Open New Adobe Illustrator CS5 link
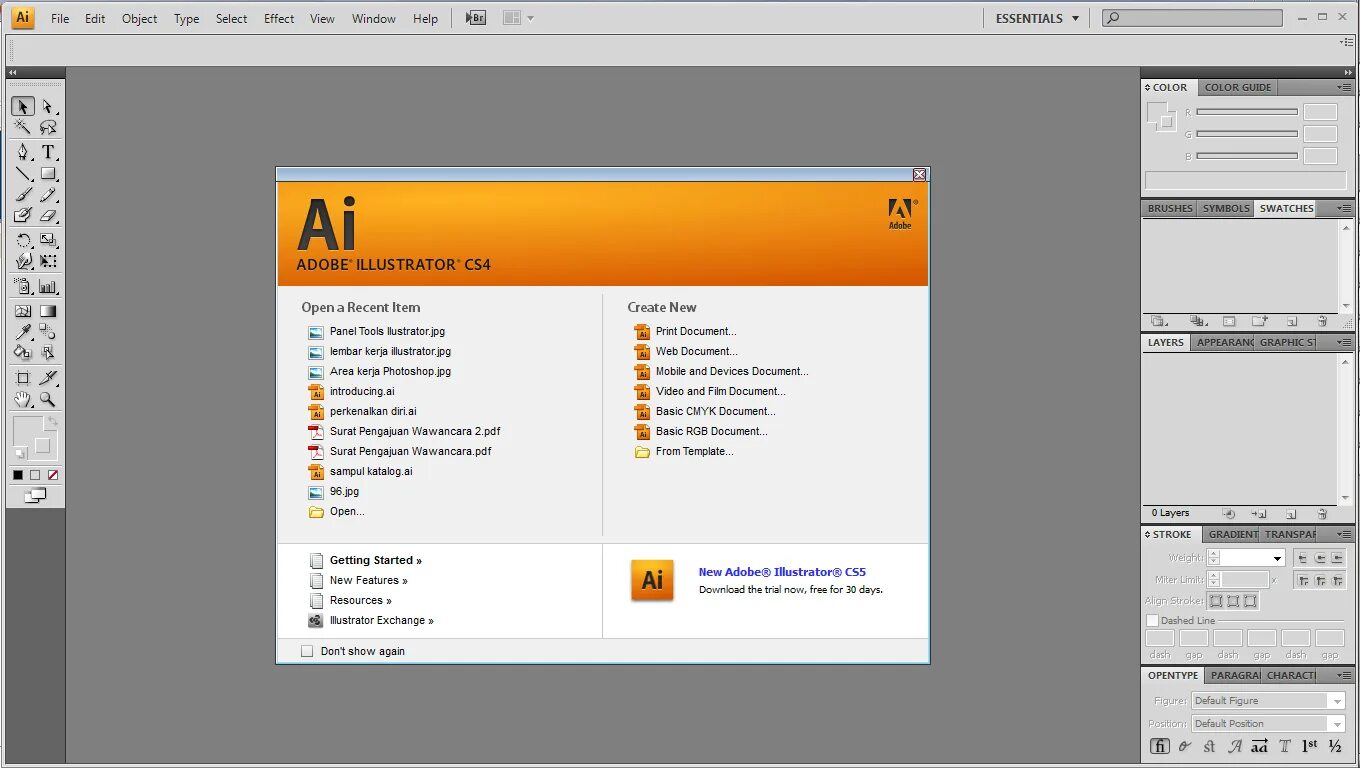This screenshot has height=768, width=1360. click(x=782, y=572)
